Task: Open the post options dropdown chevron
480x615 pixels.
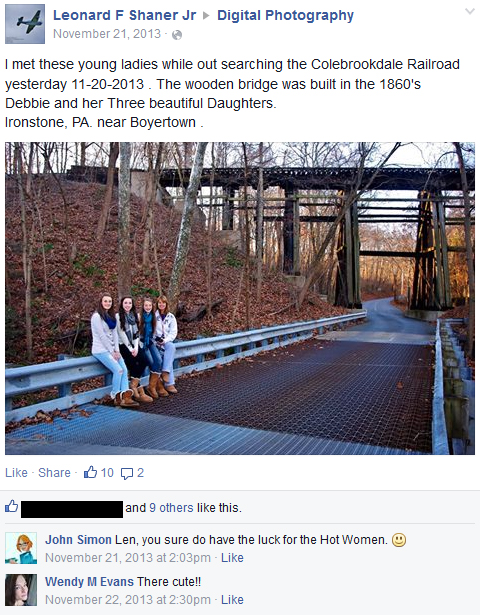Action: point(470,12)
